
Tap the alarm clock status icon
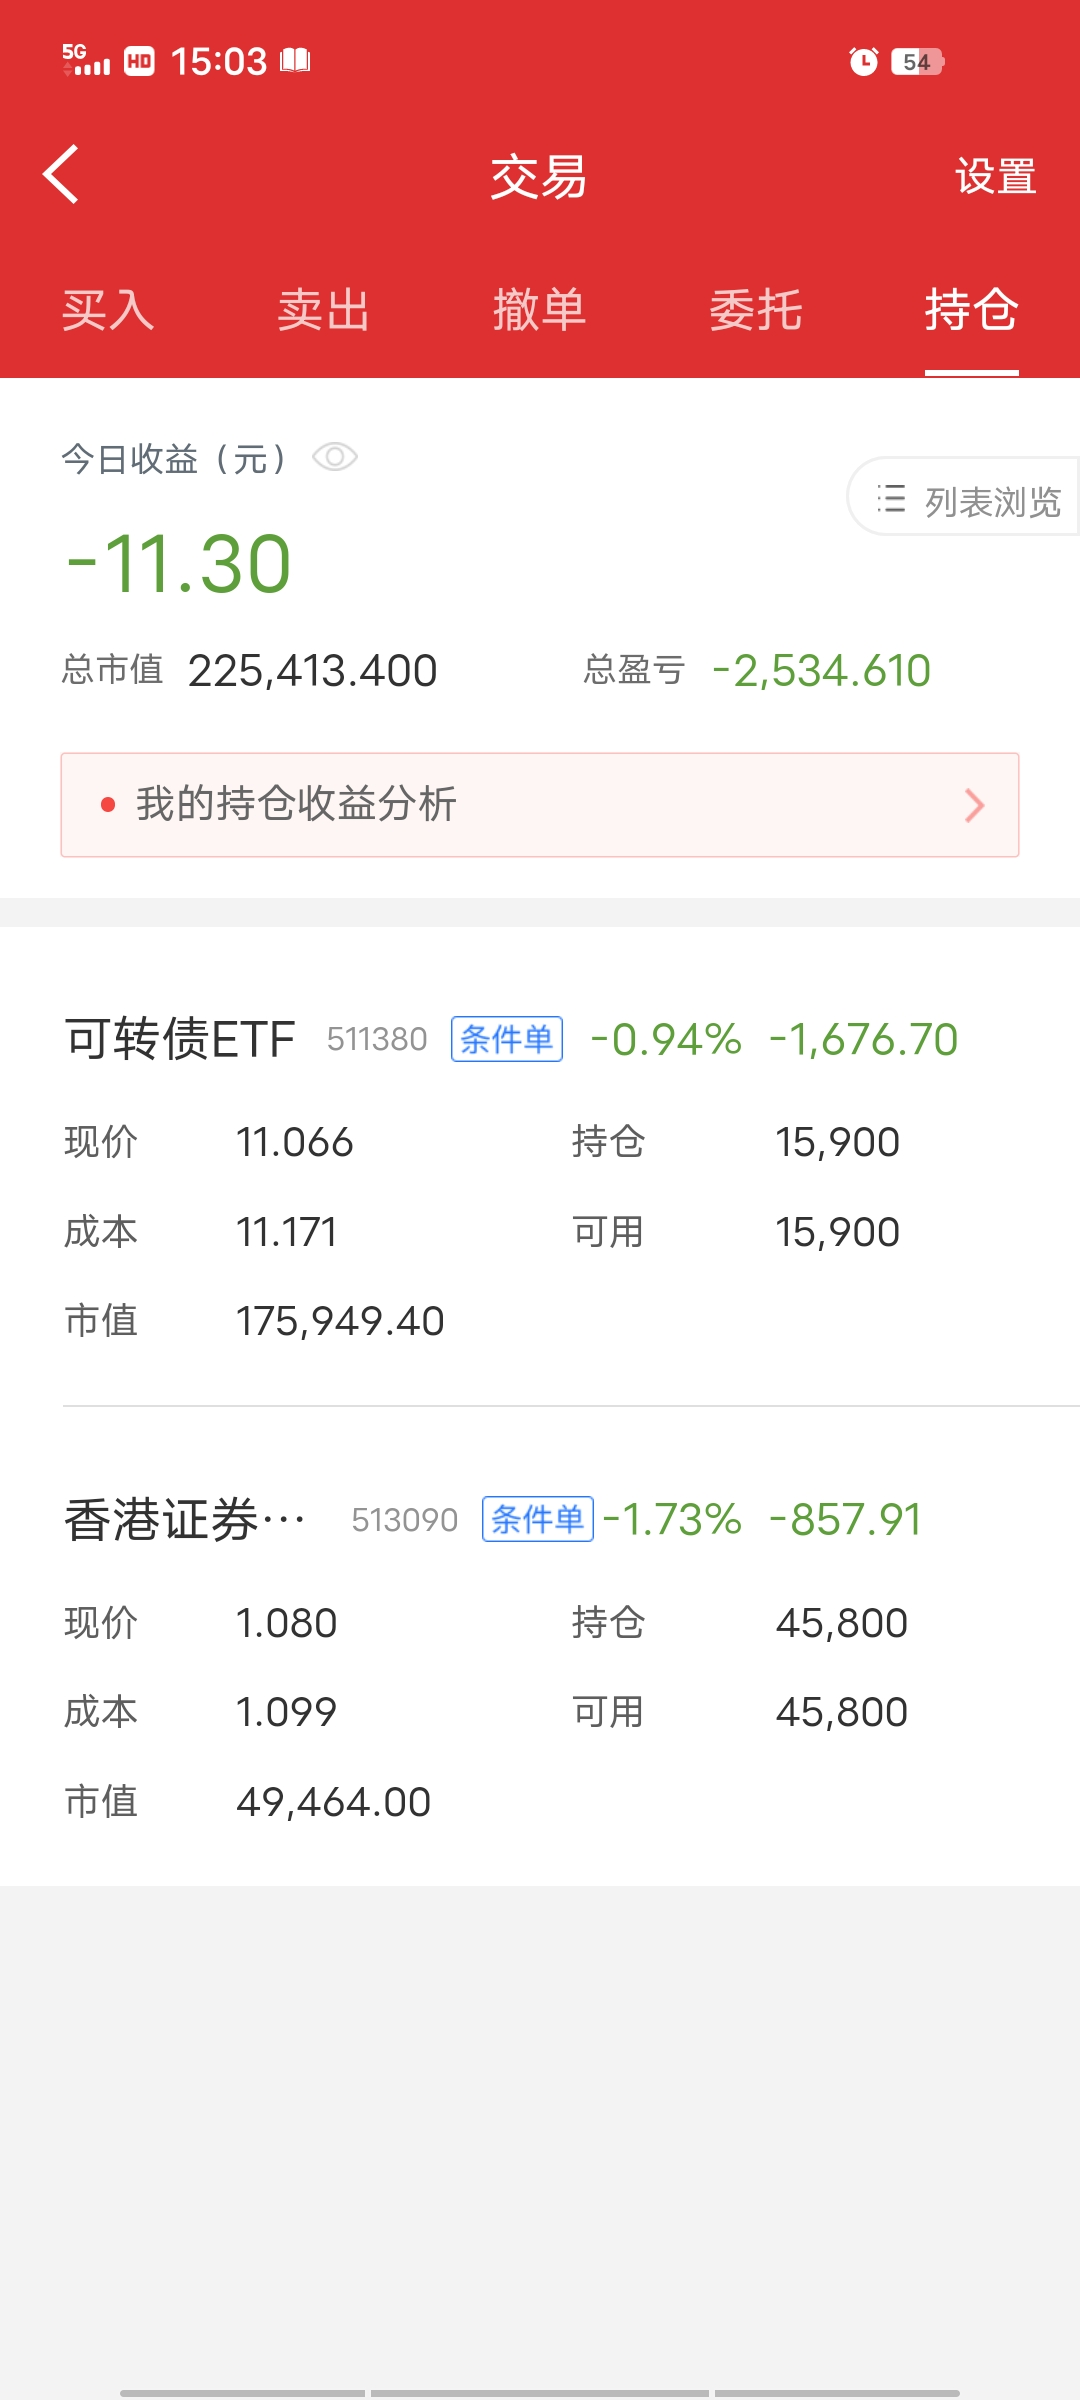863,62
